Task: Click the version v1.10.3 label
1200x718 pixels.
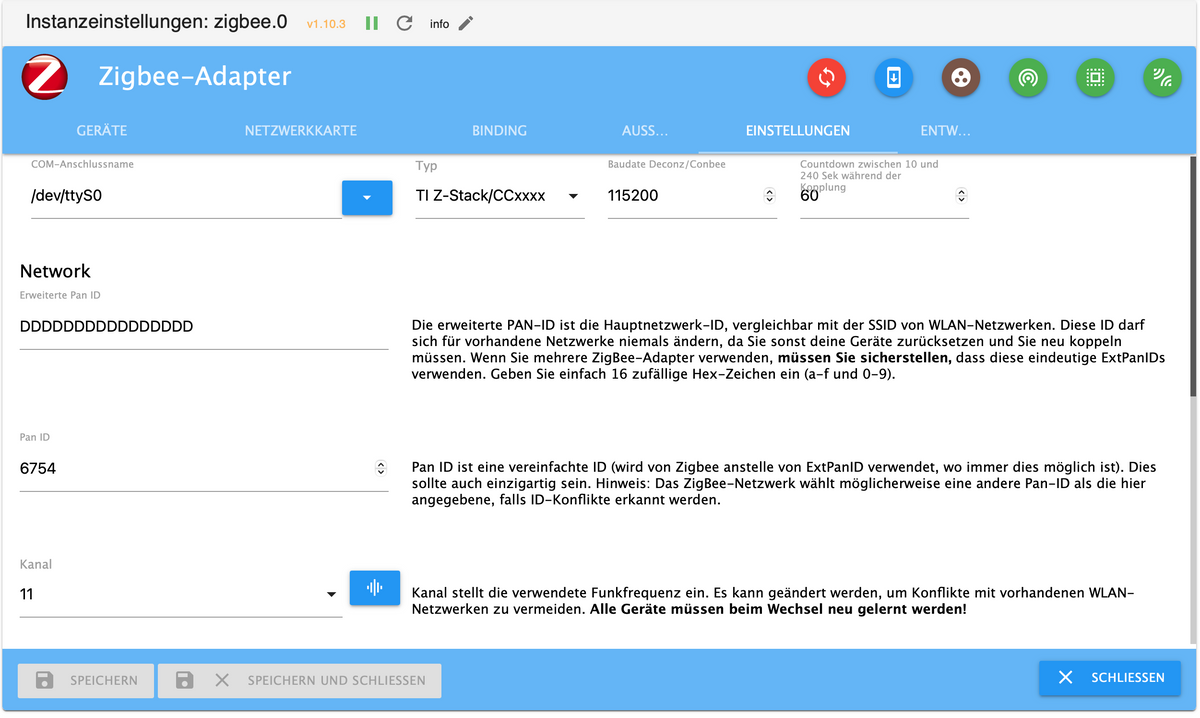Action: click(326, 23)
